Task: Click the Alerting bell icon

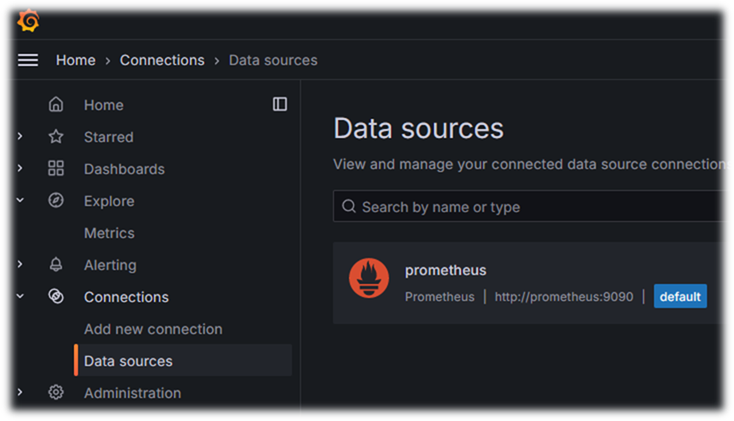Action: [56, 265]
